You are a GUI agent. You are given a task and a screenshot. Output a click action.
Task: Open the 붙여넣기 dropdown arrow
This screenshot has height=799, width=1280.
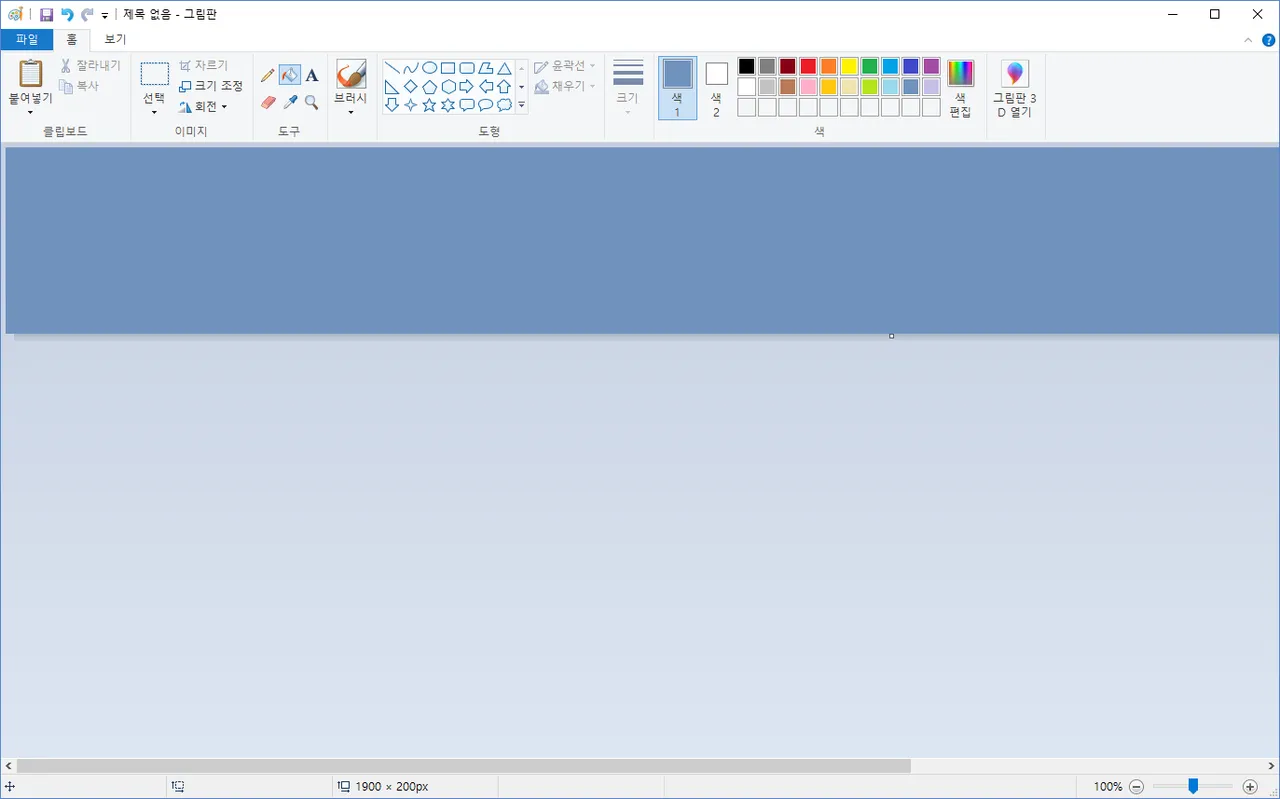pyautogui.click(x=30, y=112)
